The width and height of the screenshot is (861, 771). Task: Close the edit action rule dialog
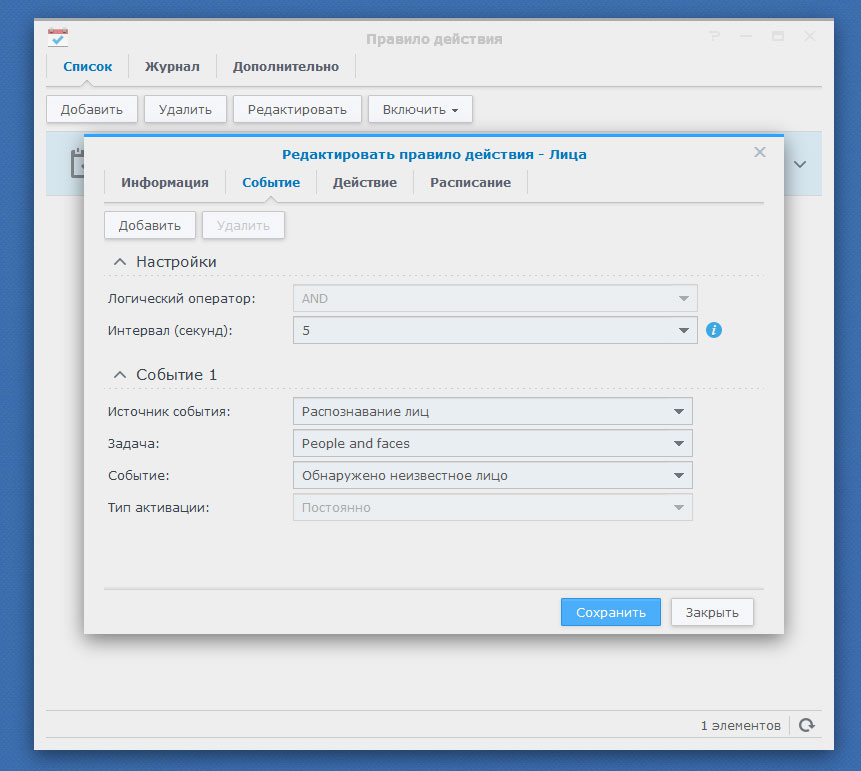pos(759,153)
